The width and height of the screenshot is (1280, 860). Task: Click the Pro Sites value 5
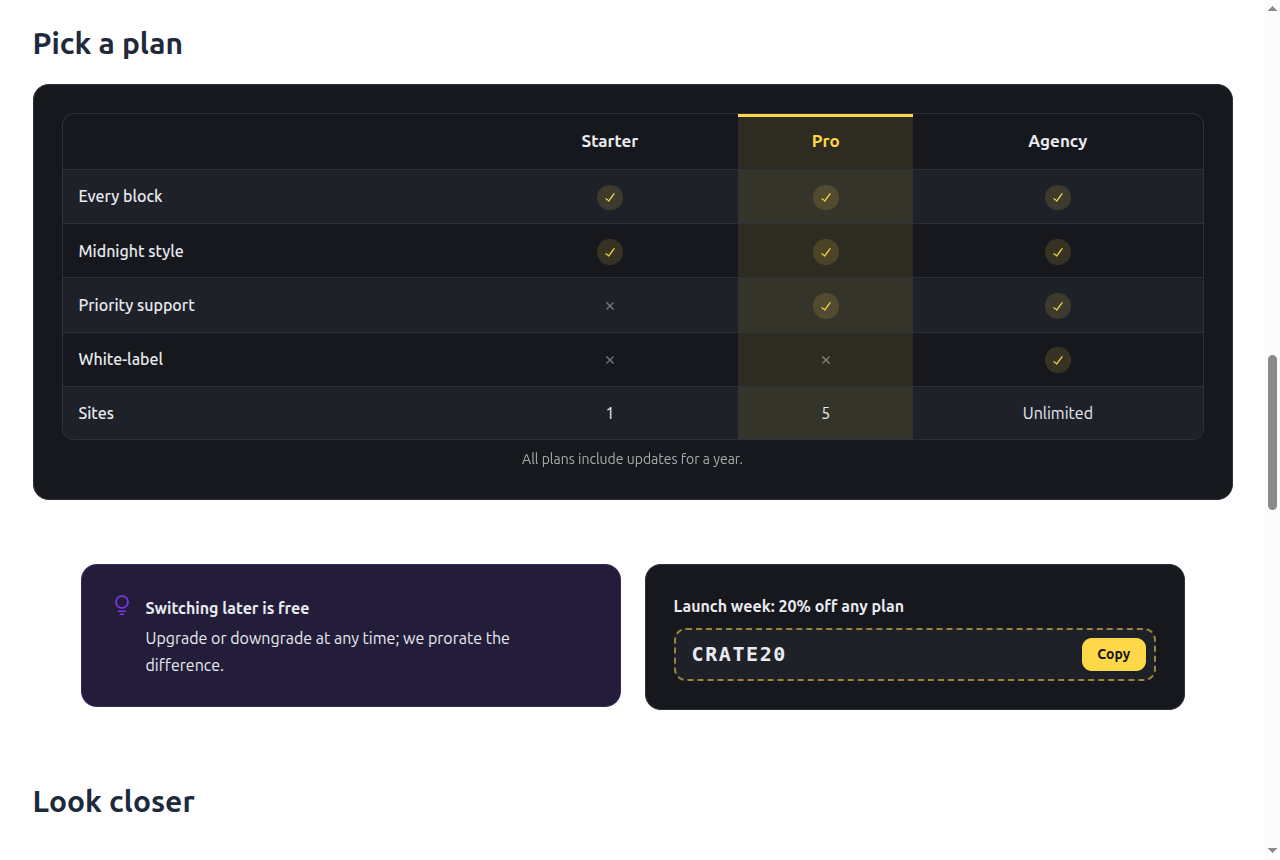[x=825, y=413]
